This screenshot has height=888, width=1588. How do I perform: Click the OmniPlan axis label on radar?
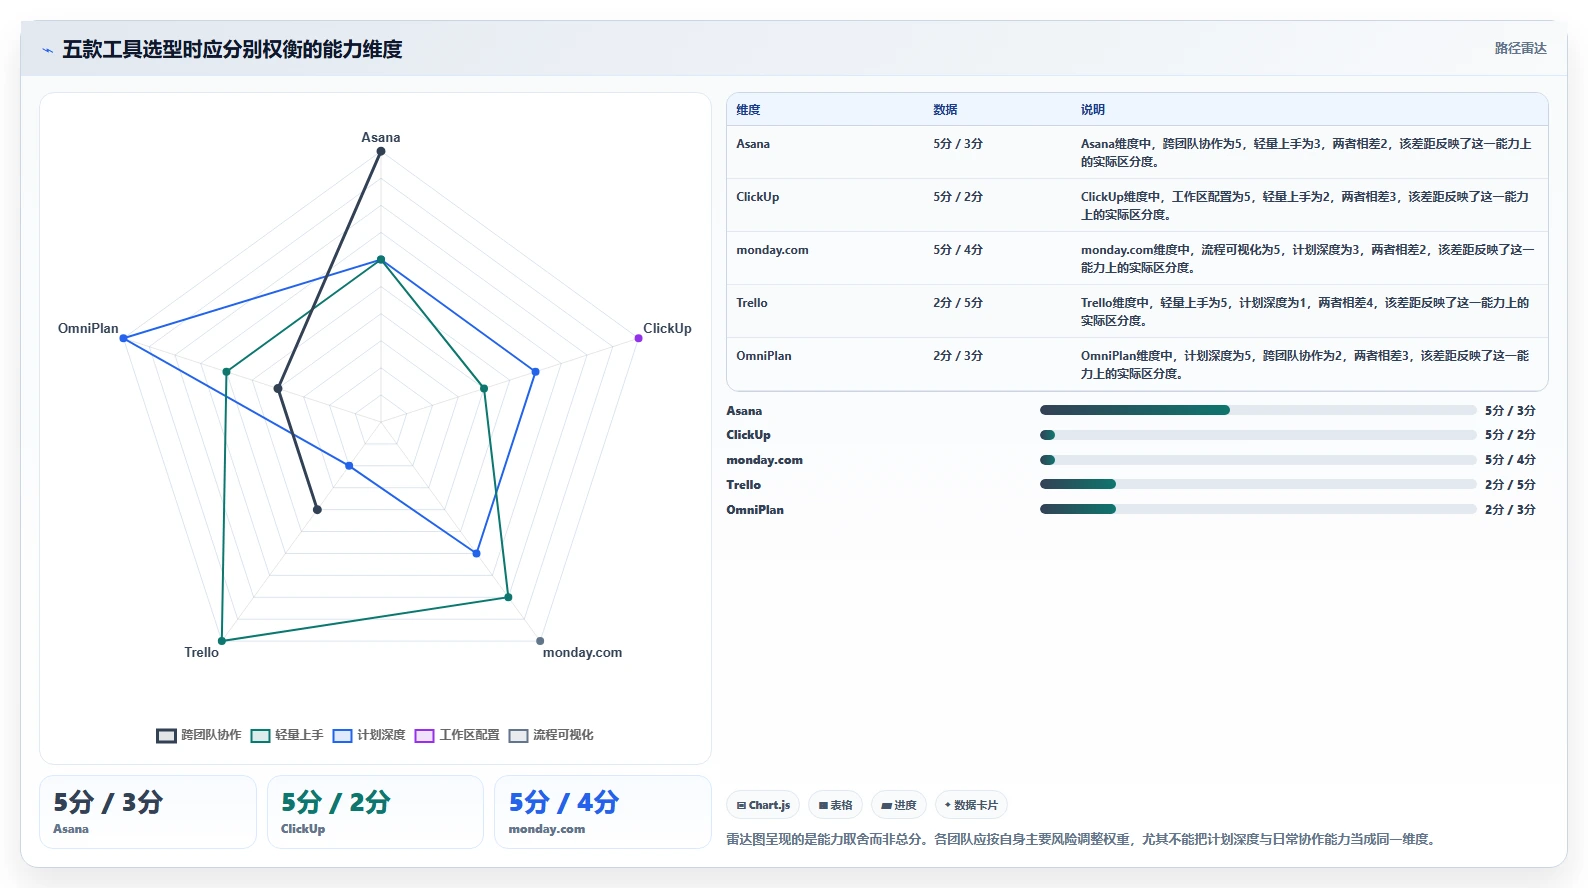pyautogui.click(x=88, y=328)
